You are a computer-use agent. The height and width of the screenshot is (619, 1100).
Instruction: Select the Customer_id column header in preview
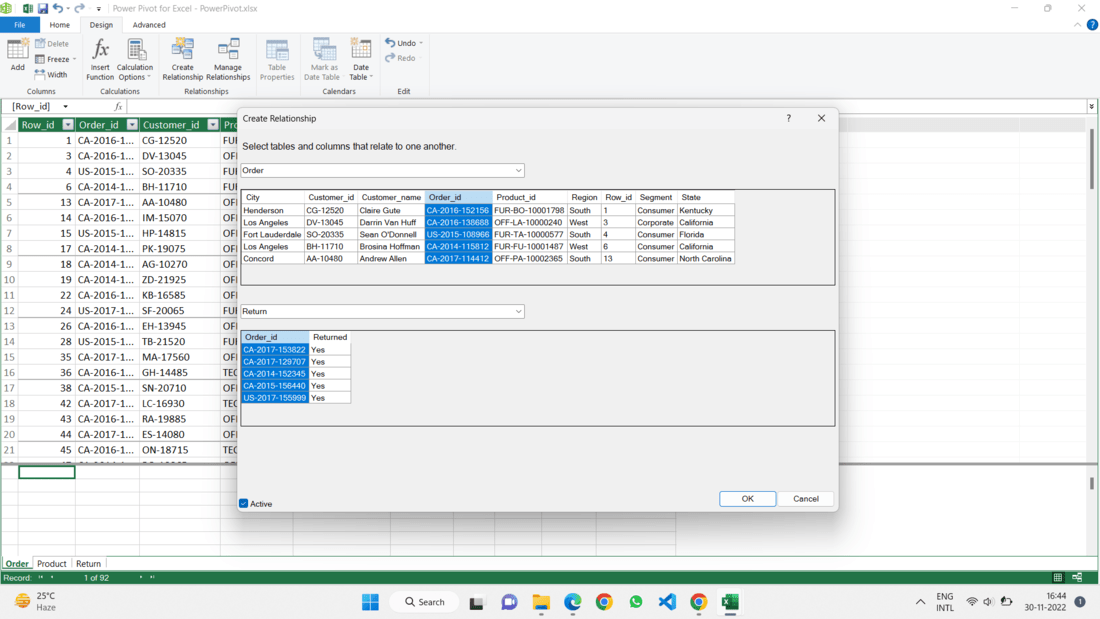(x=331, y=198)
